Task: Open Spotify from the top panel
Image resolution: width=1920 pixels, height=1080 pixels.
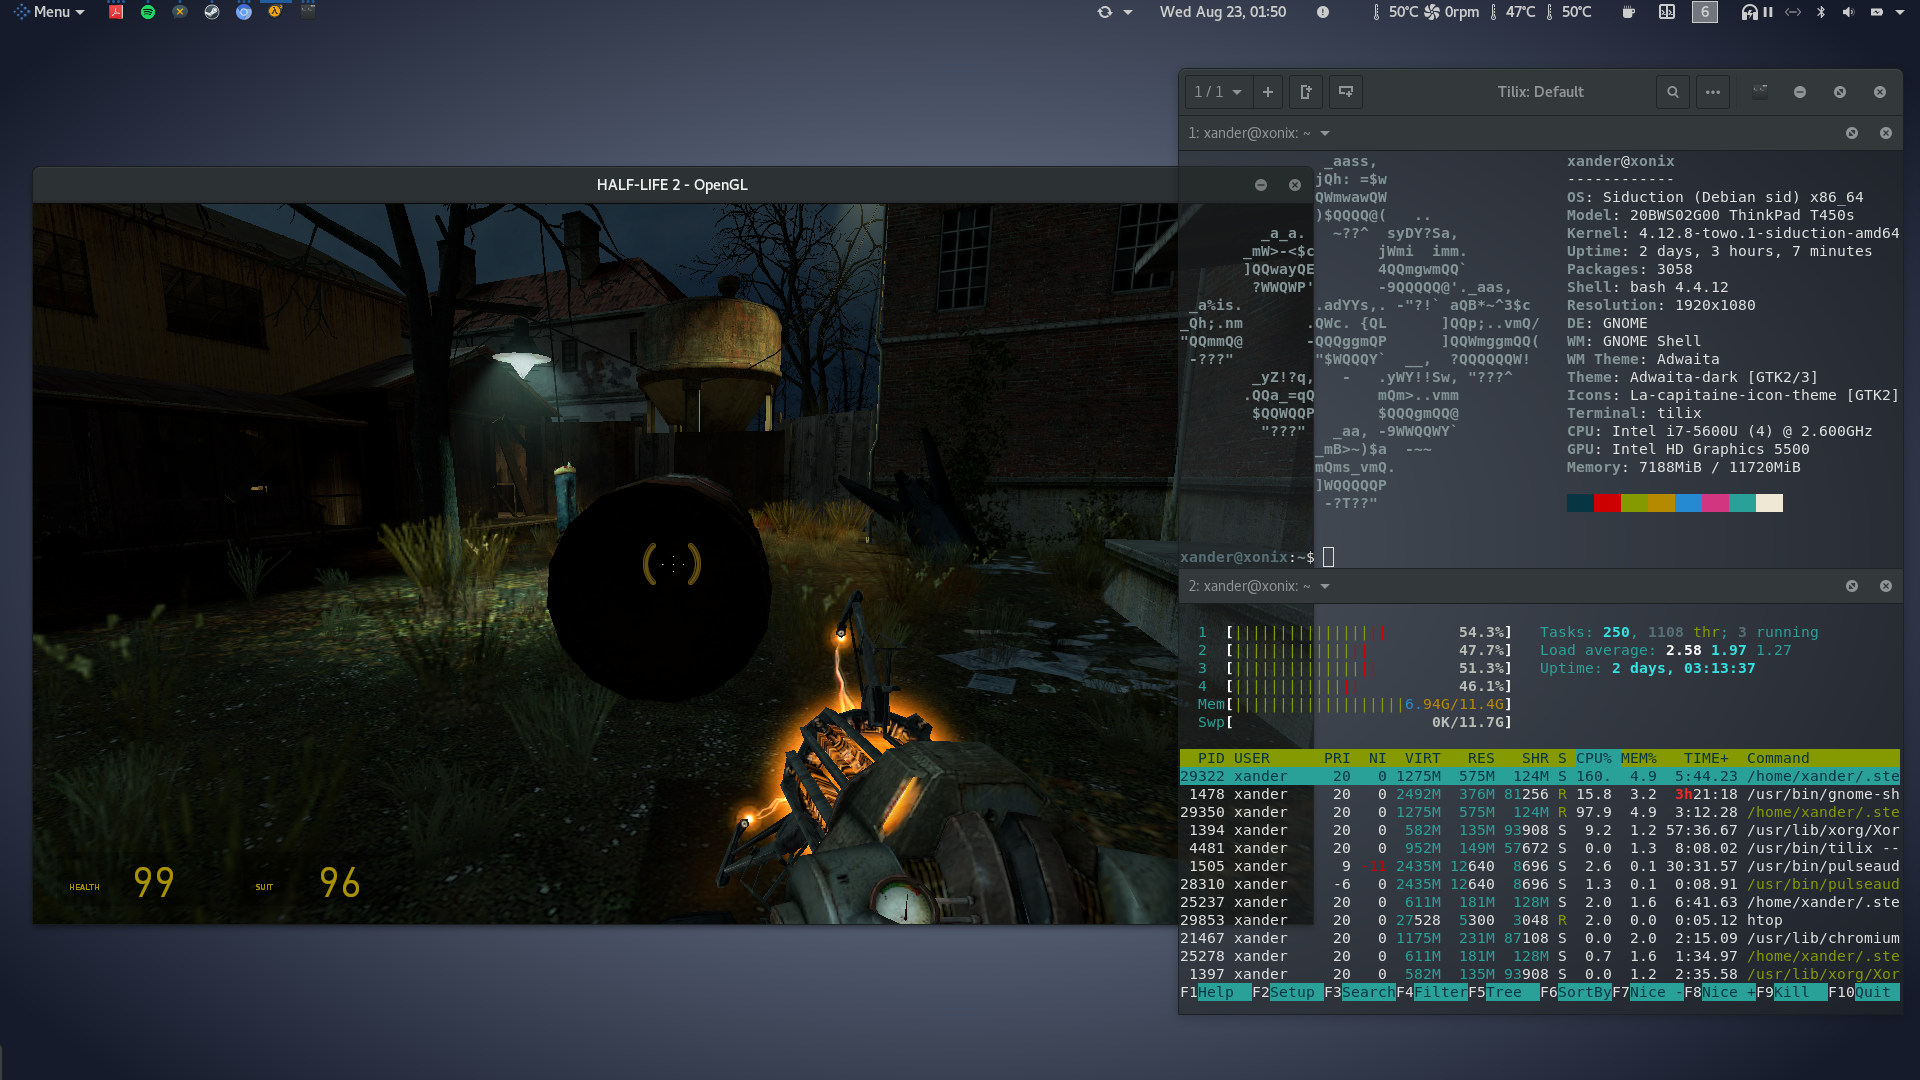Action: pyautogui.click(x=148, y=12)
